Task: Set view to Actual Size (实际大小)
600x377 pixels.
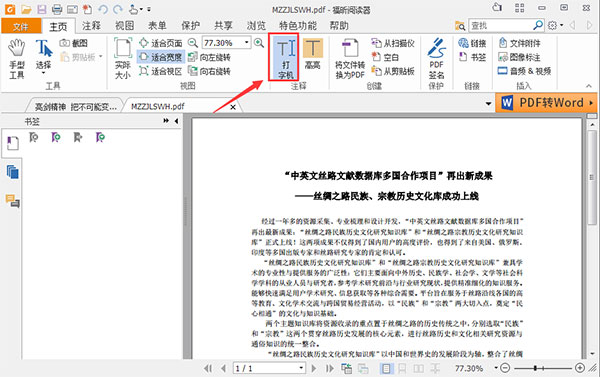Action: [123, 59]
